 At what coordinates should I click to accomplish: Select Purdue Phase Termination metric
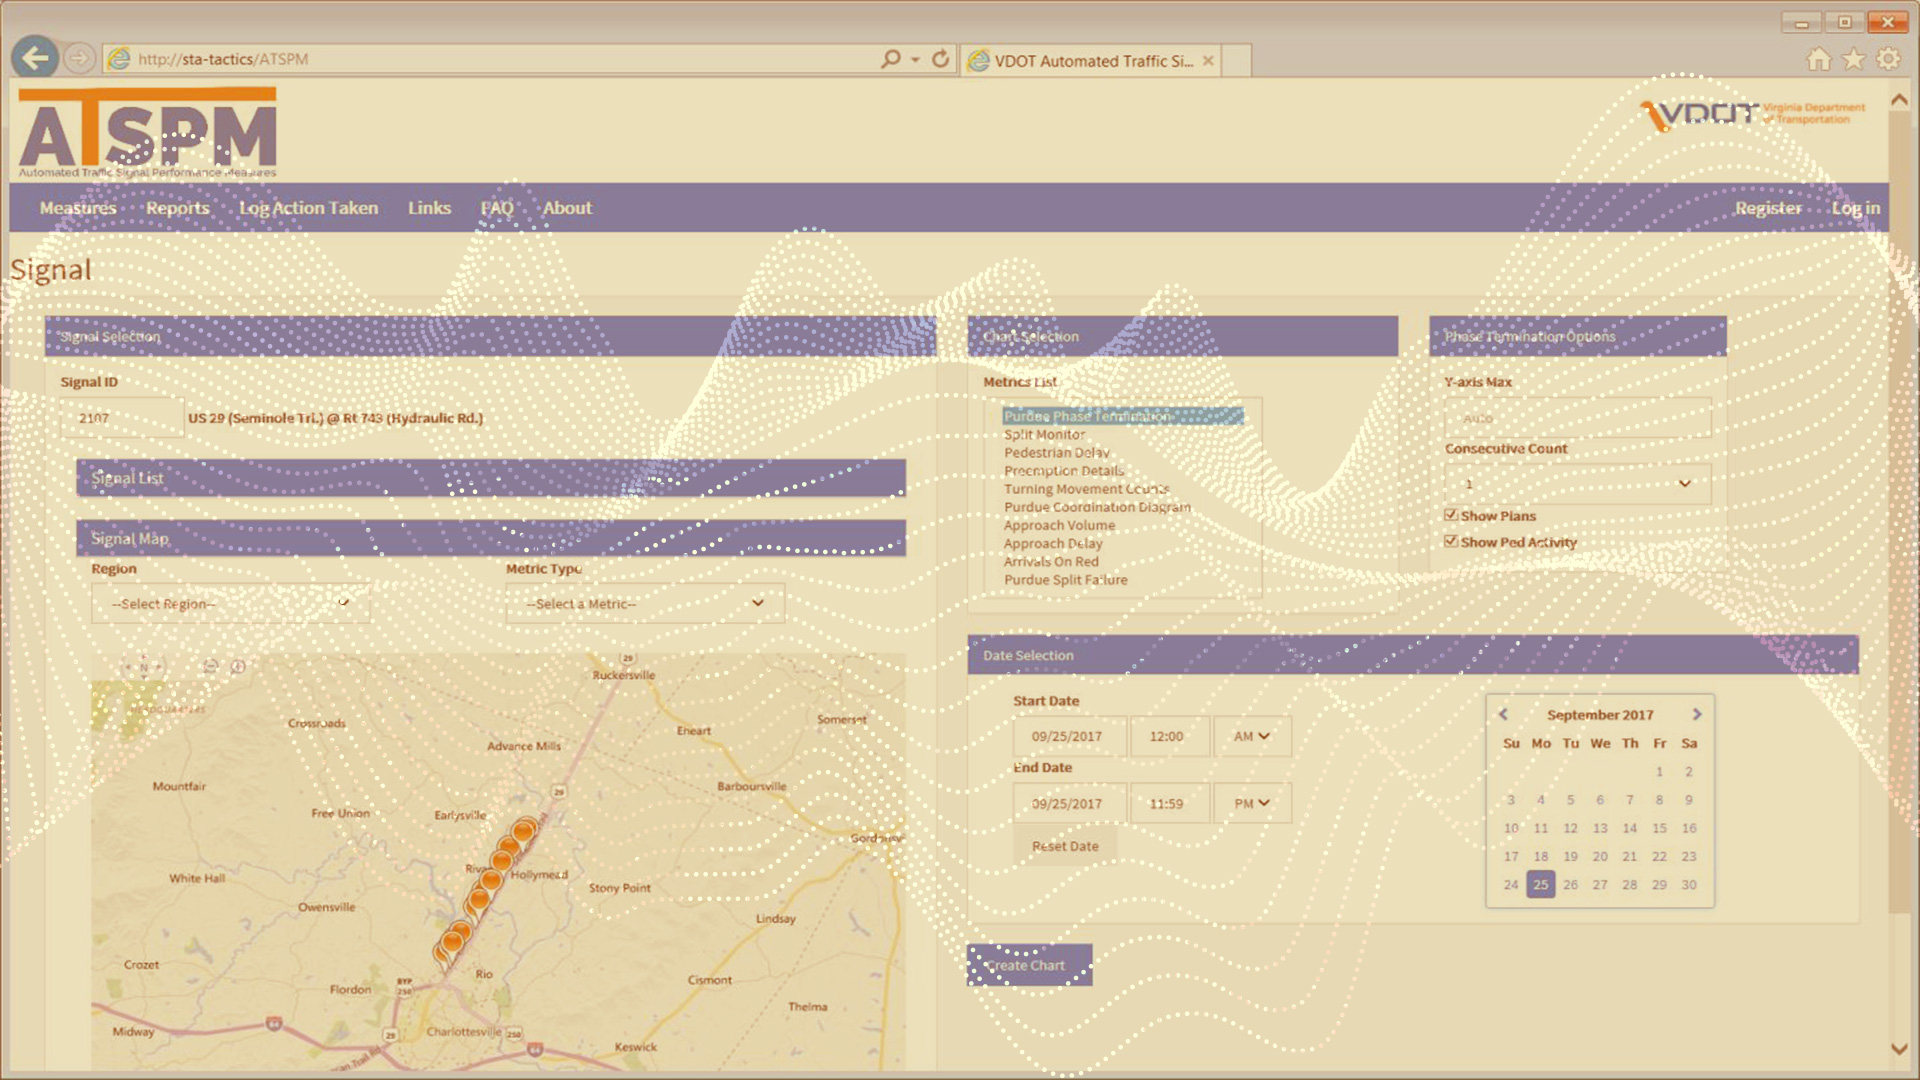(x=1123, y=416)
